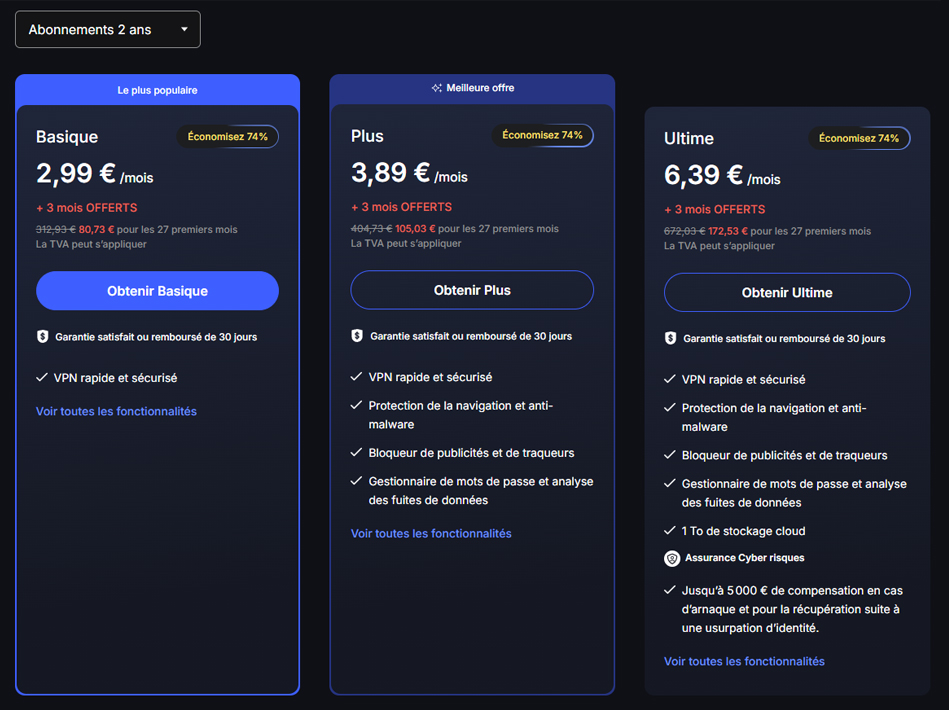Select the Meilleure offre banner

tap(472, 88)
